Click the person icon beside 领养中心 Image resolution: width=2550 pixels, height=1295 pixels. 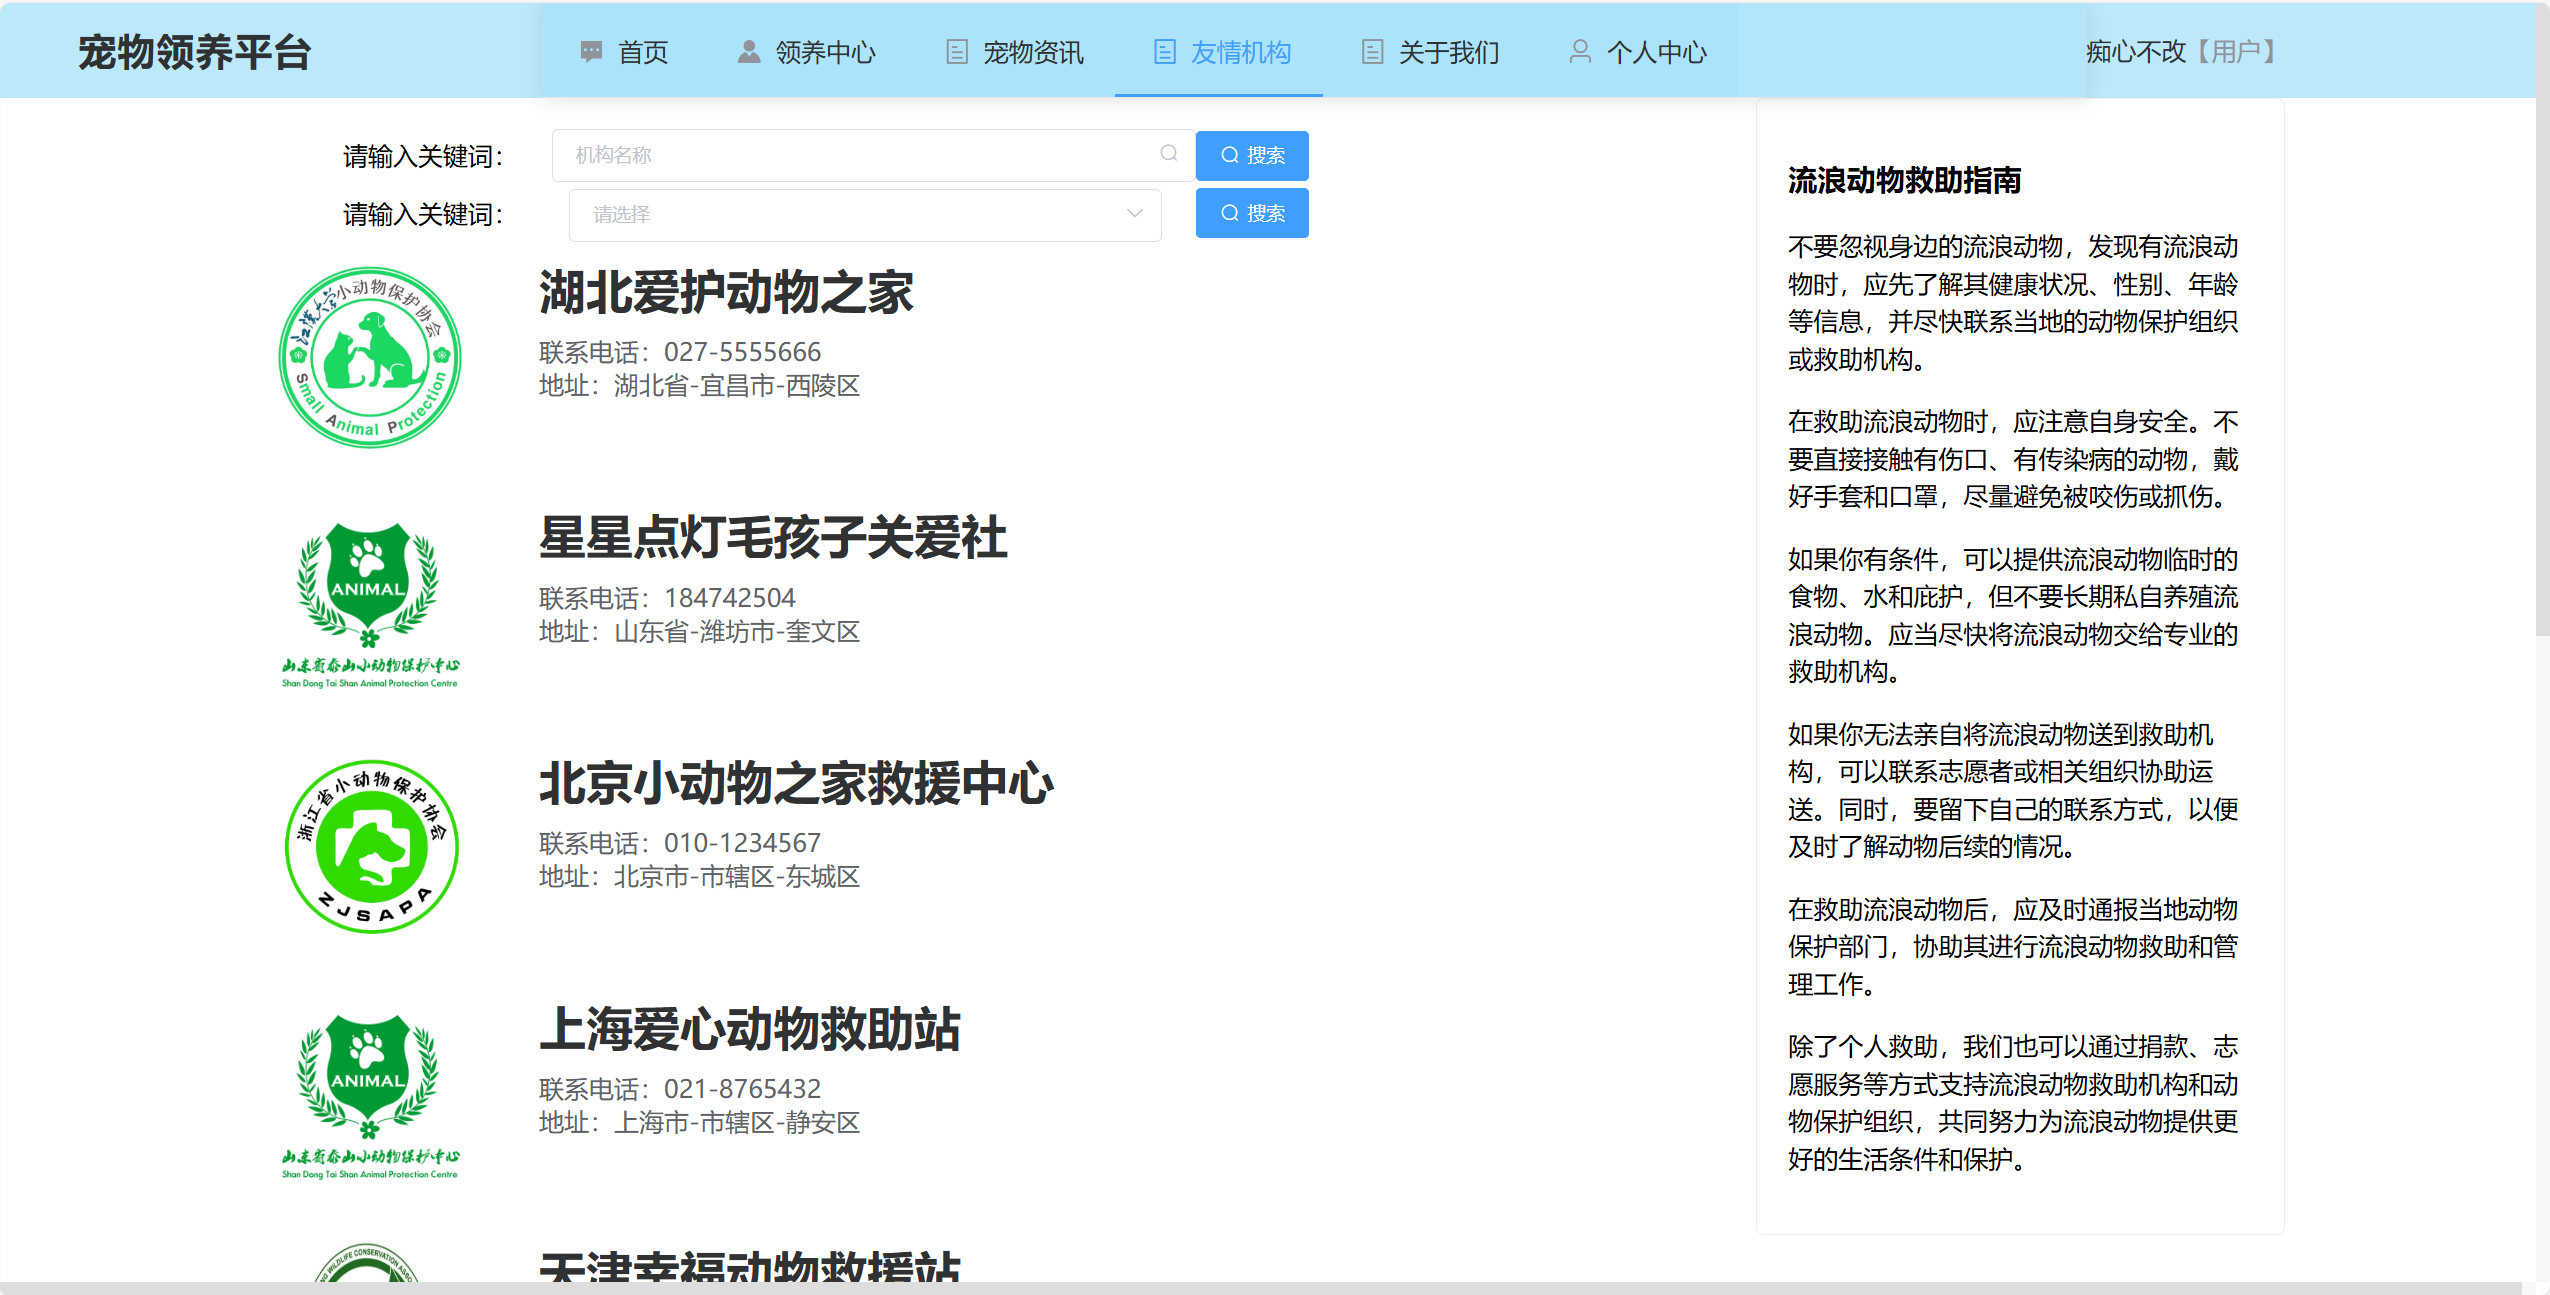point(748,52)
